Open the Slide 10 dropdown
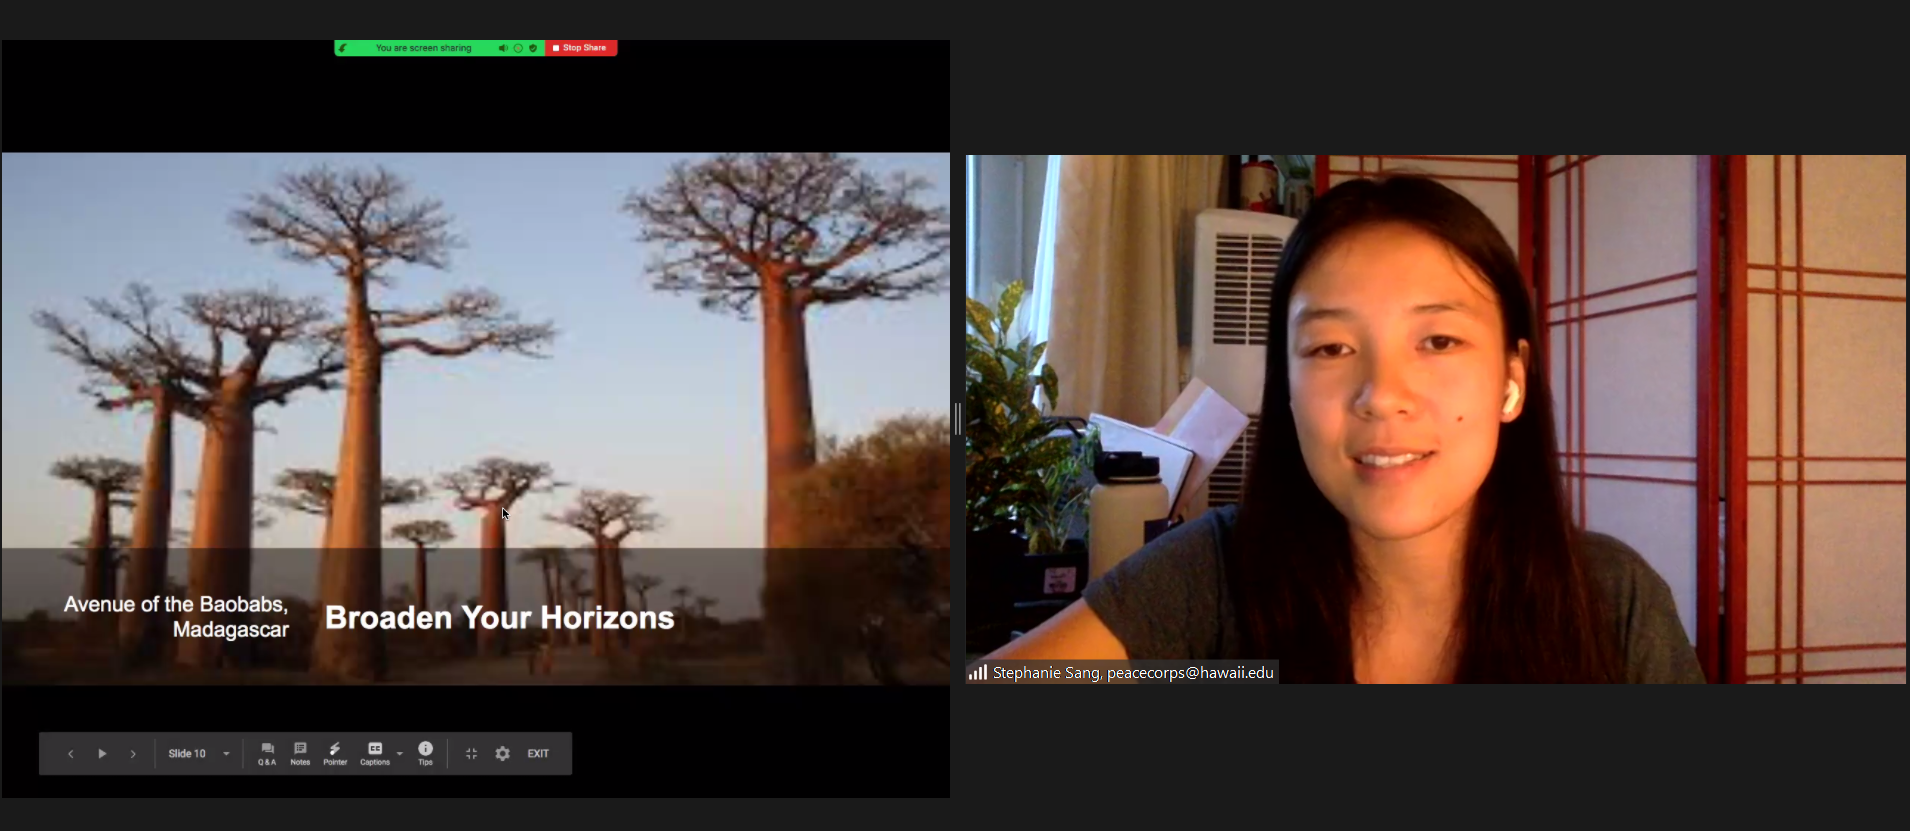This screenshot has width=1910, height=831. click(x=198, y=754)
